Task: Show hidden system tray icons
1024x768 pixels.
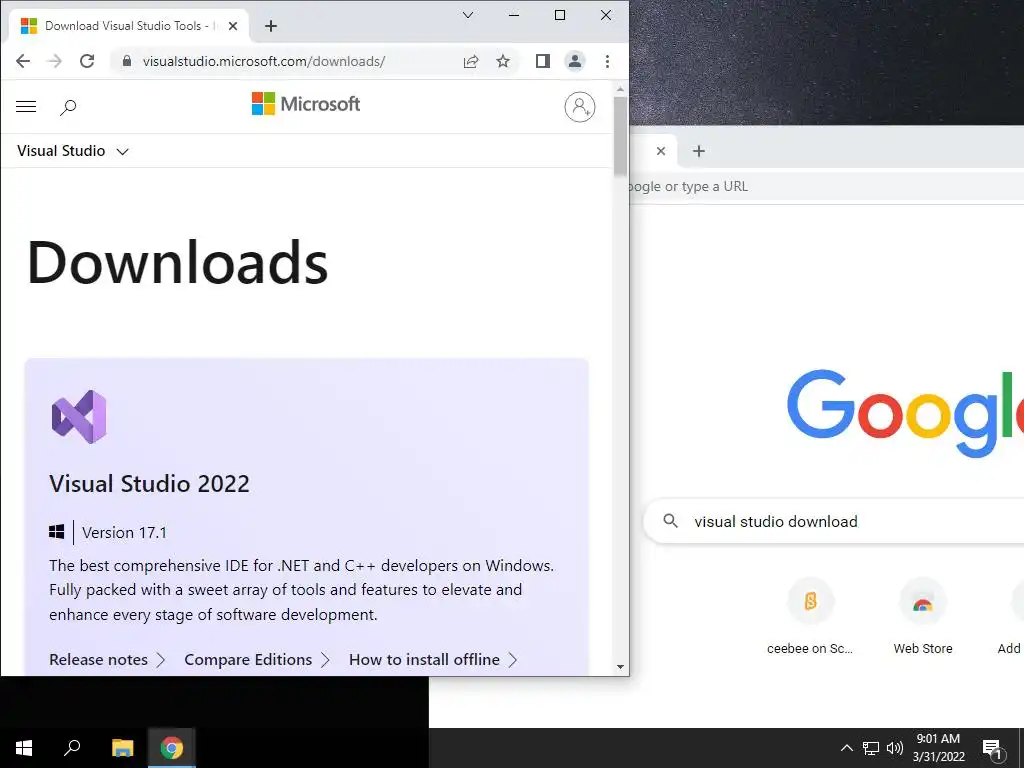Action: pyautogui.click(x=846, y=748)
